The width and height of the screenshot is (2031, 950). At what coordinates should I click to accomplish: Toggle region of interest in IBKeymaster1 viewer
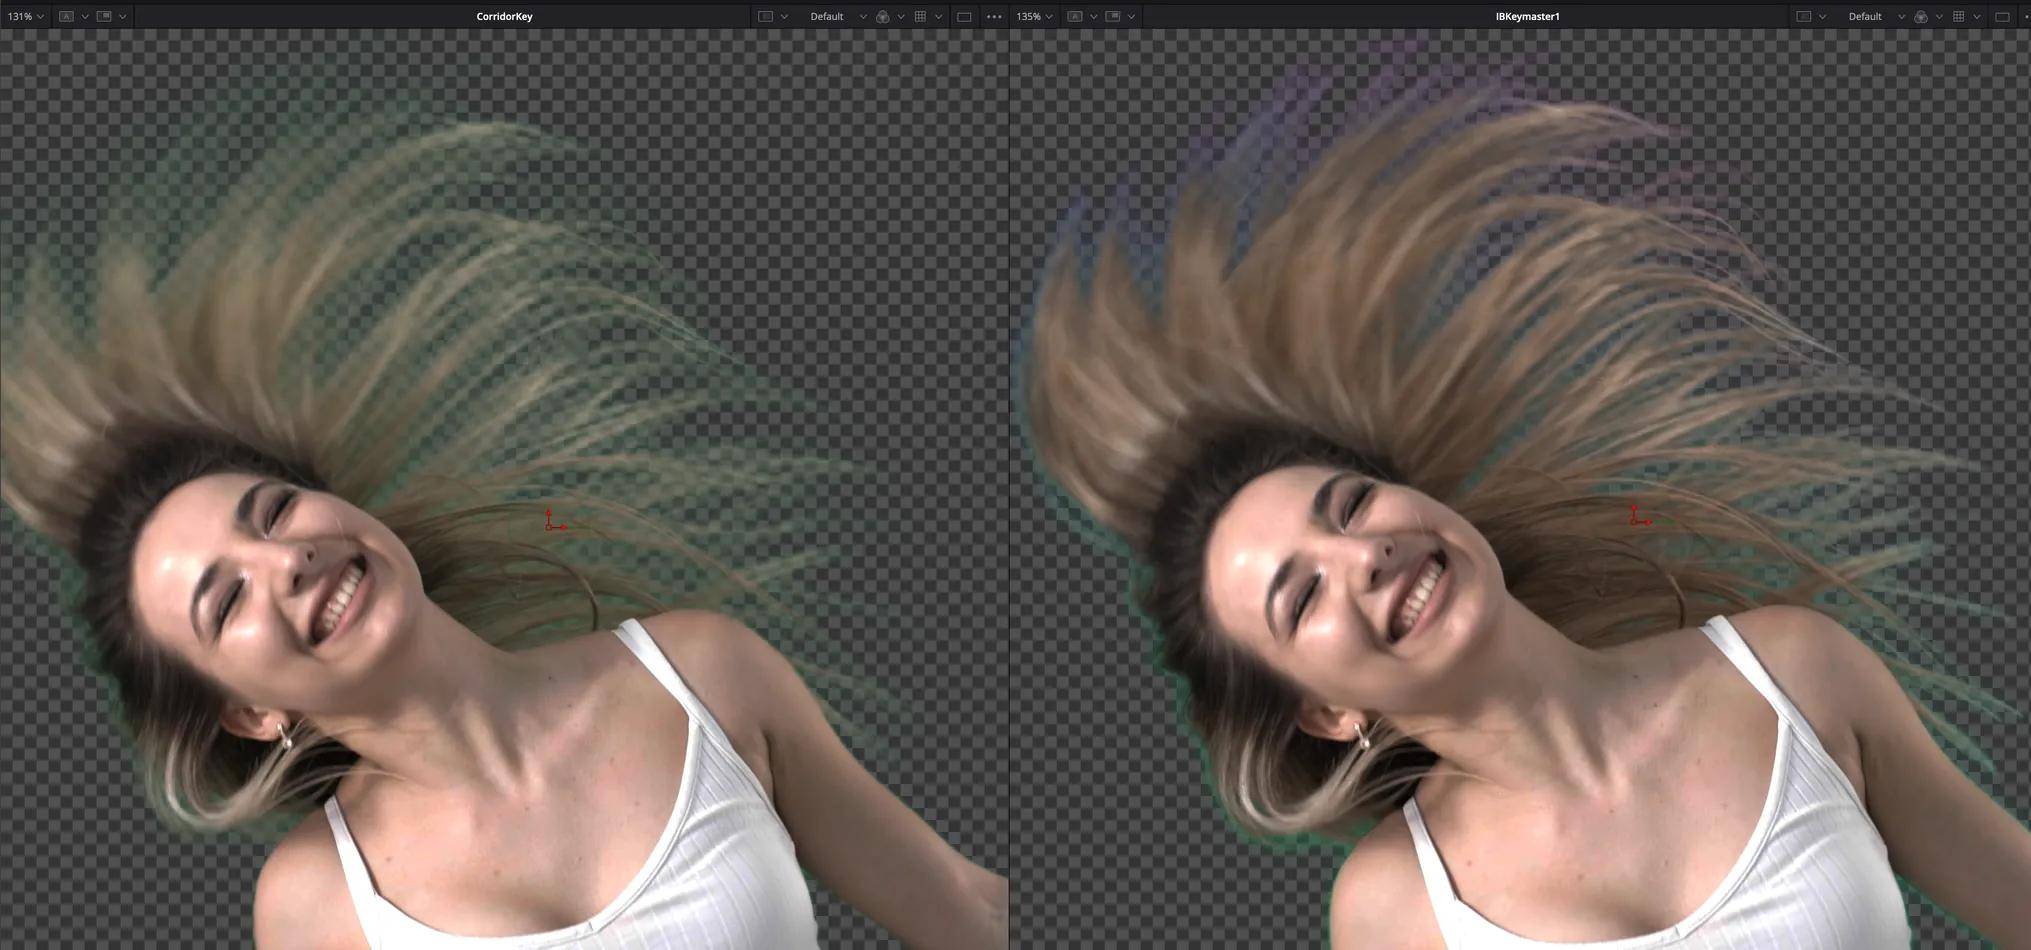(1803, 16)
